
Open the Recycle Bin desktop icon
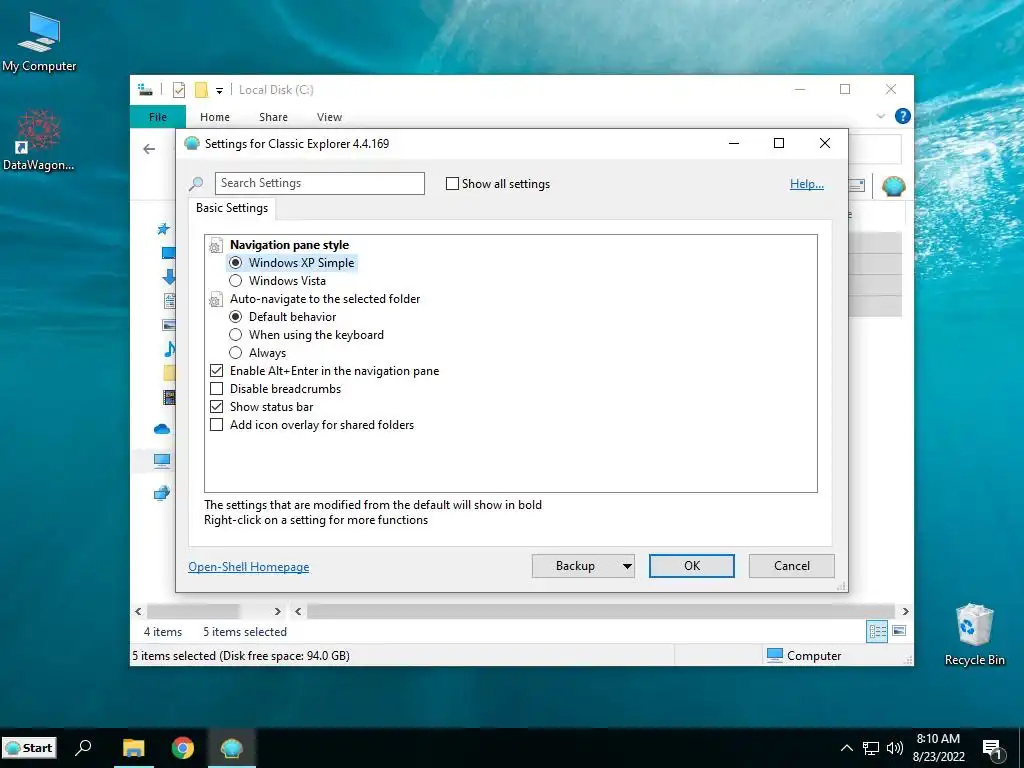tap(974, 634)
